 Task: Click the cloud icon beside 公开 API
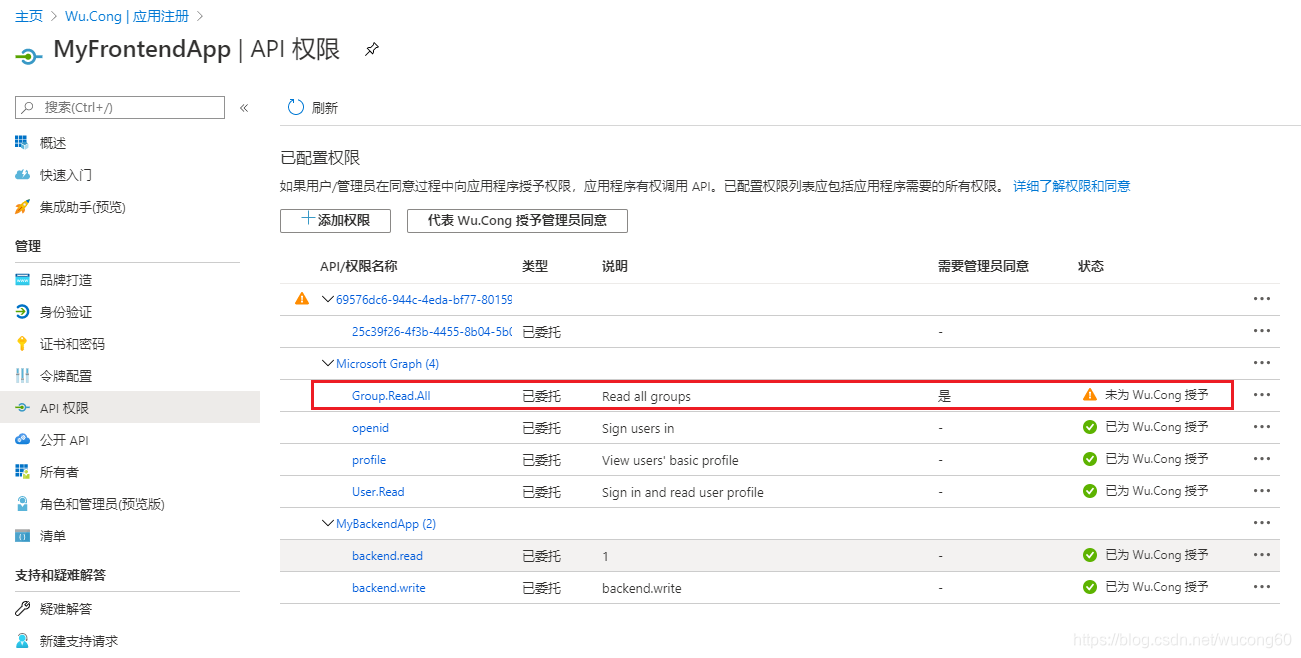pos(22,440)
